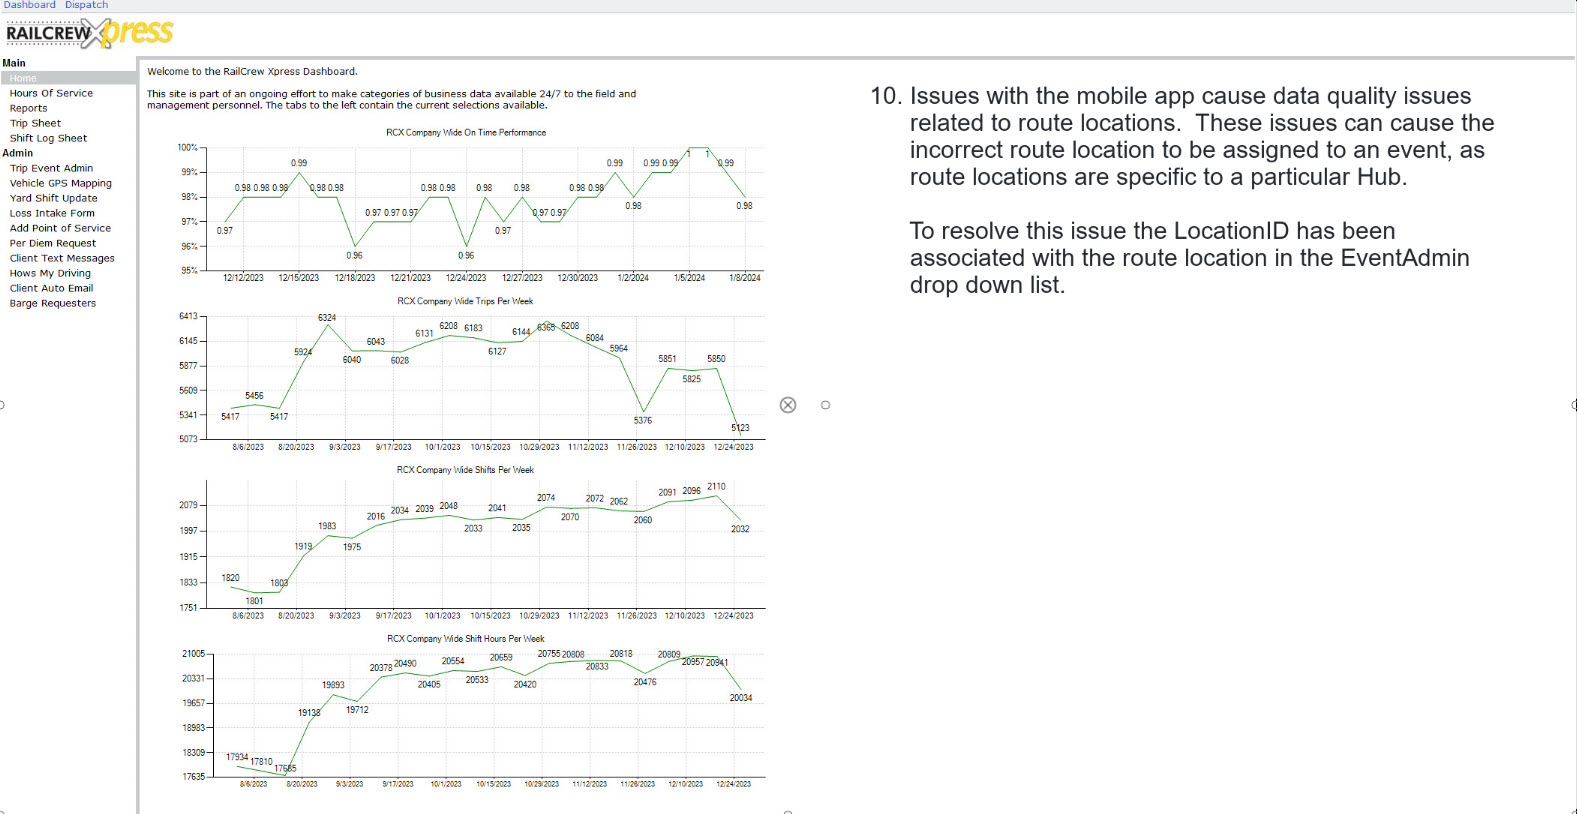Click the Admin section header
The image size is (1577, 814).
point(18,153)
